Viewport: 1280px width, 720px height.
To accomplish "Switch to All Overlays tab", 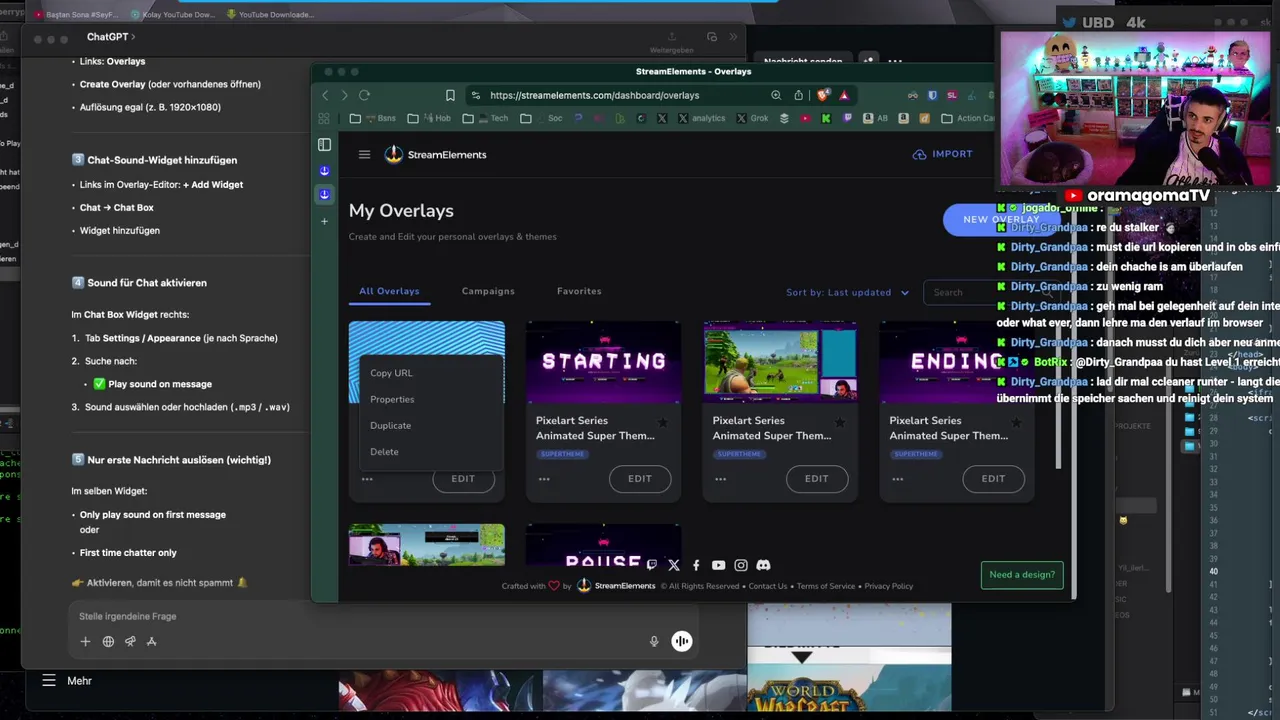I will pos(389,291).
